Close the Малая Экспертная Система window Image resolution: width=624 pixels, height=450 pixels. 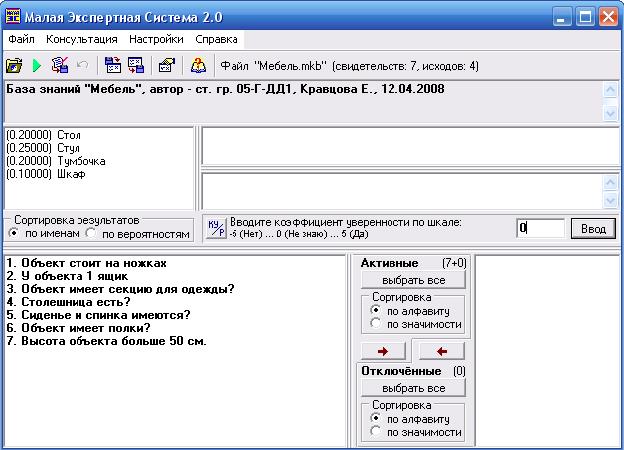pyautogui.click(x=609, y=17)
